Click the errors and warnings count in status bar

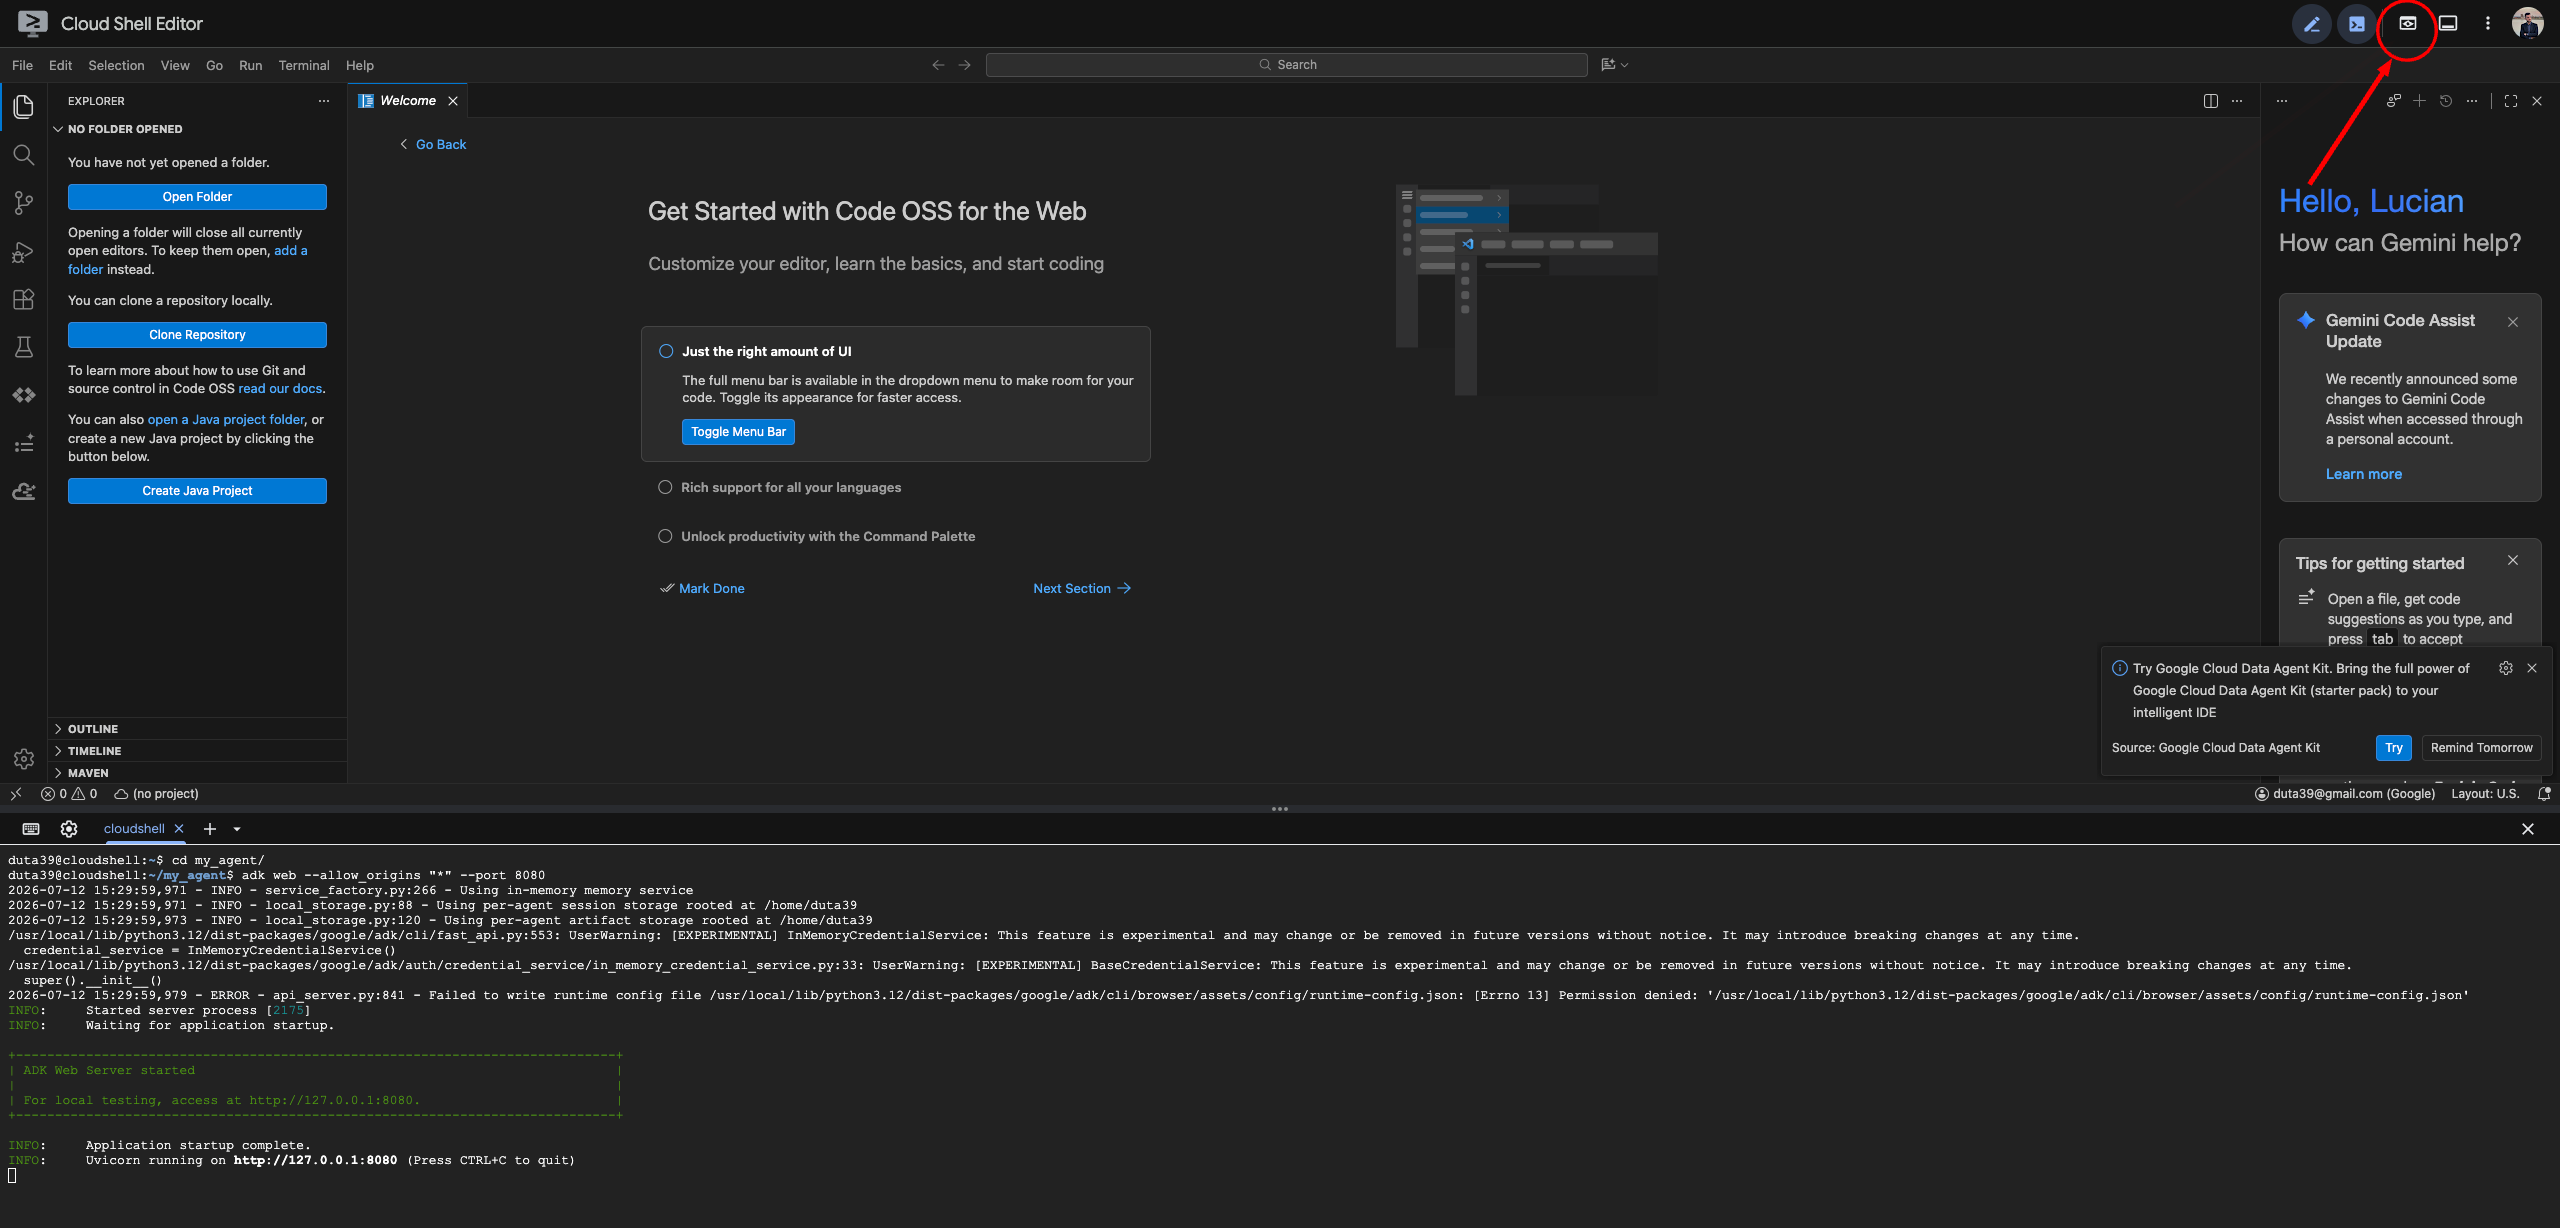pos(69,794)
